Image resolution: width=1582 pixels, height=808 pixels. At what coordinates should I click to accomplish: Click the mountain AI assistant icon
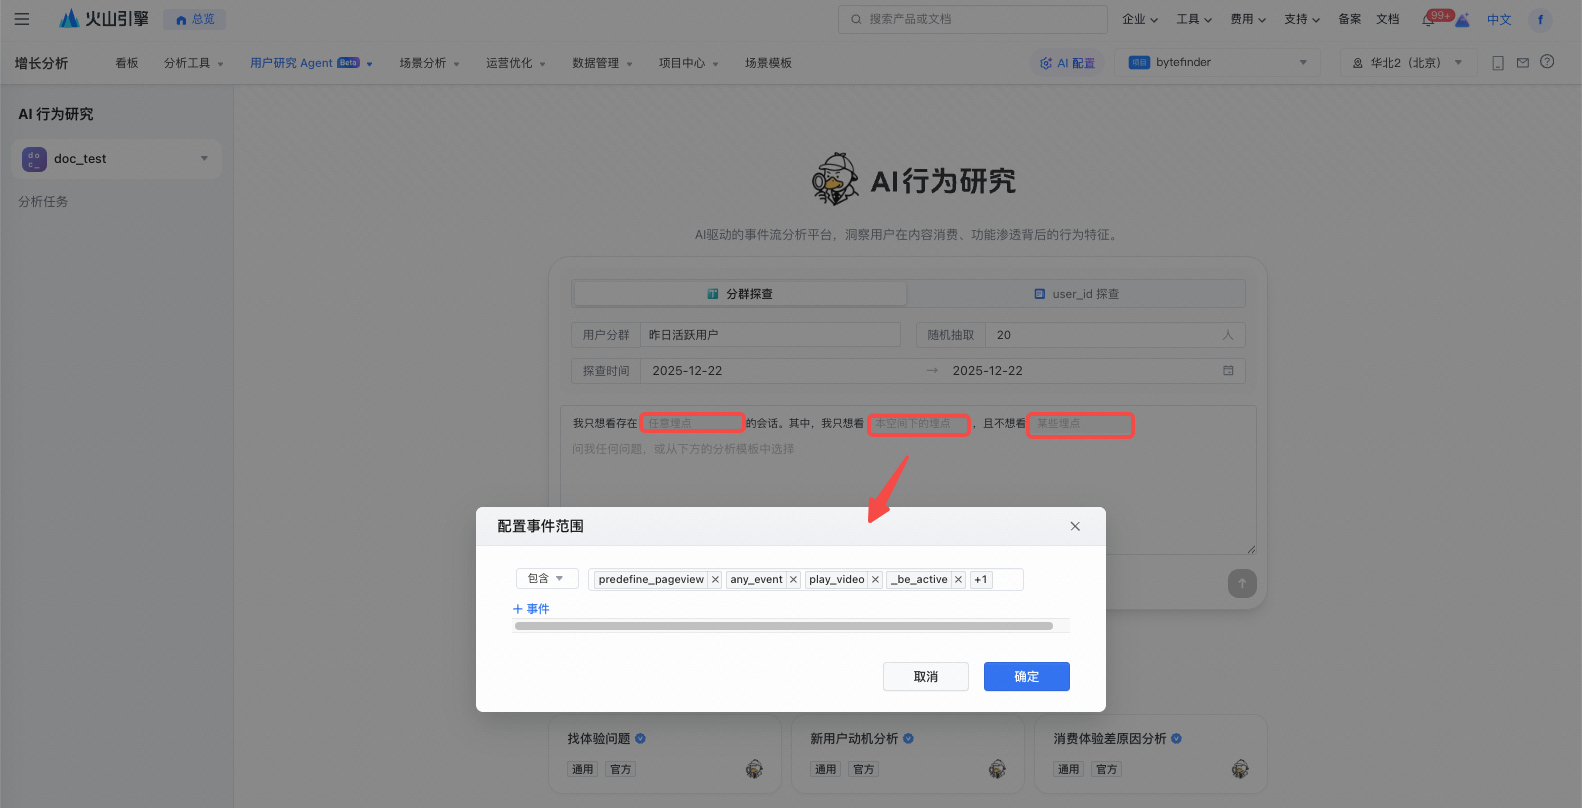coord(1462,20)
